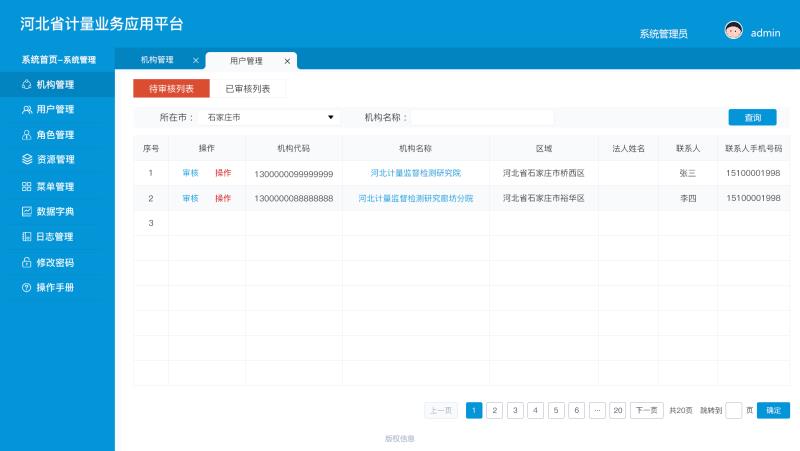Click the 下一页 next page button
This screenshot has width=800, height=451.
646,410
